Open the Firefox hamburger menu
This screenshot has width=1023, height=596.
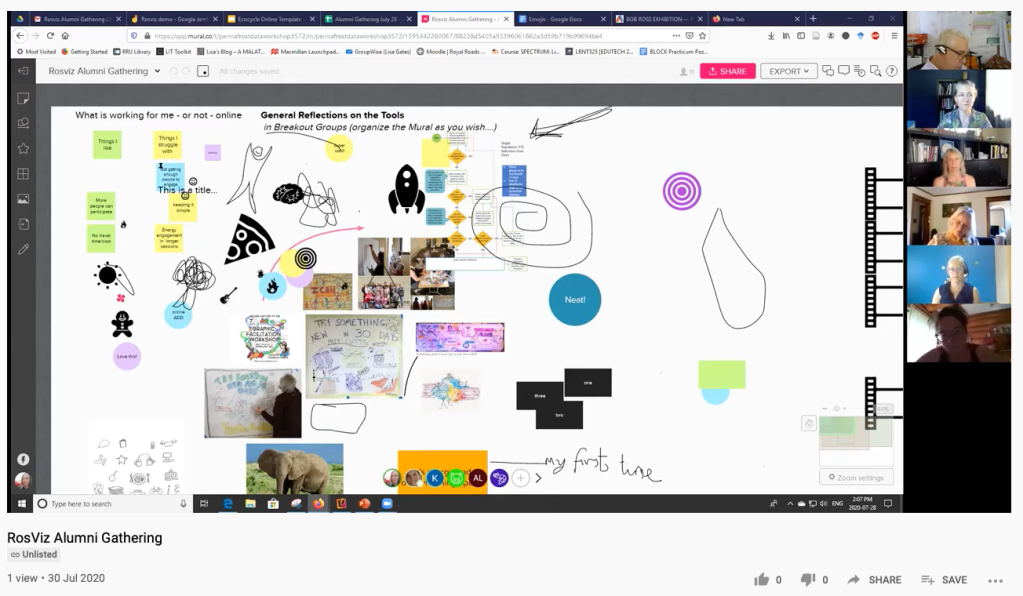pos(894,36)
